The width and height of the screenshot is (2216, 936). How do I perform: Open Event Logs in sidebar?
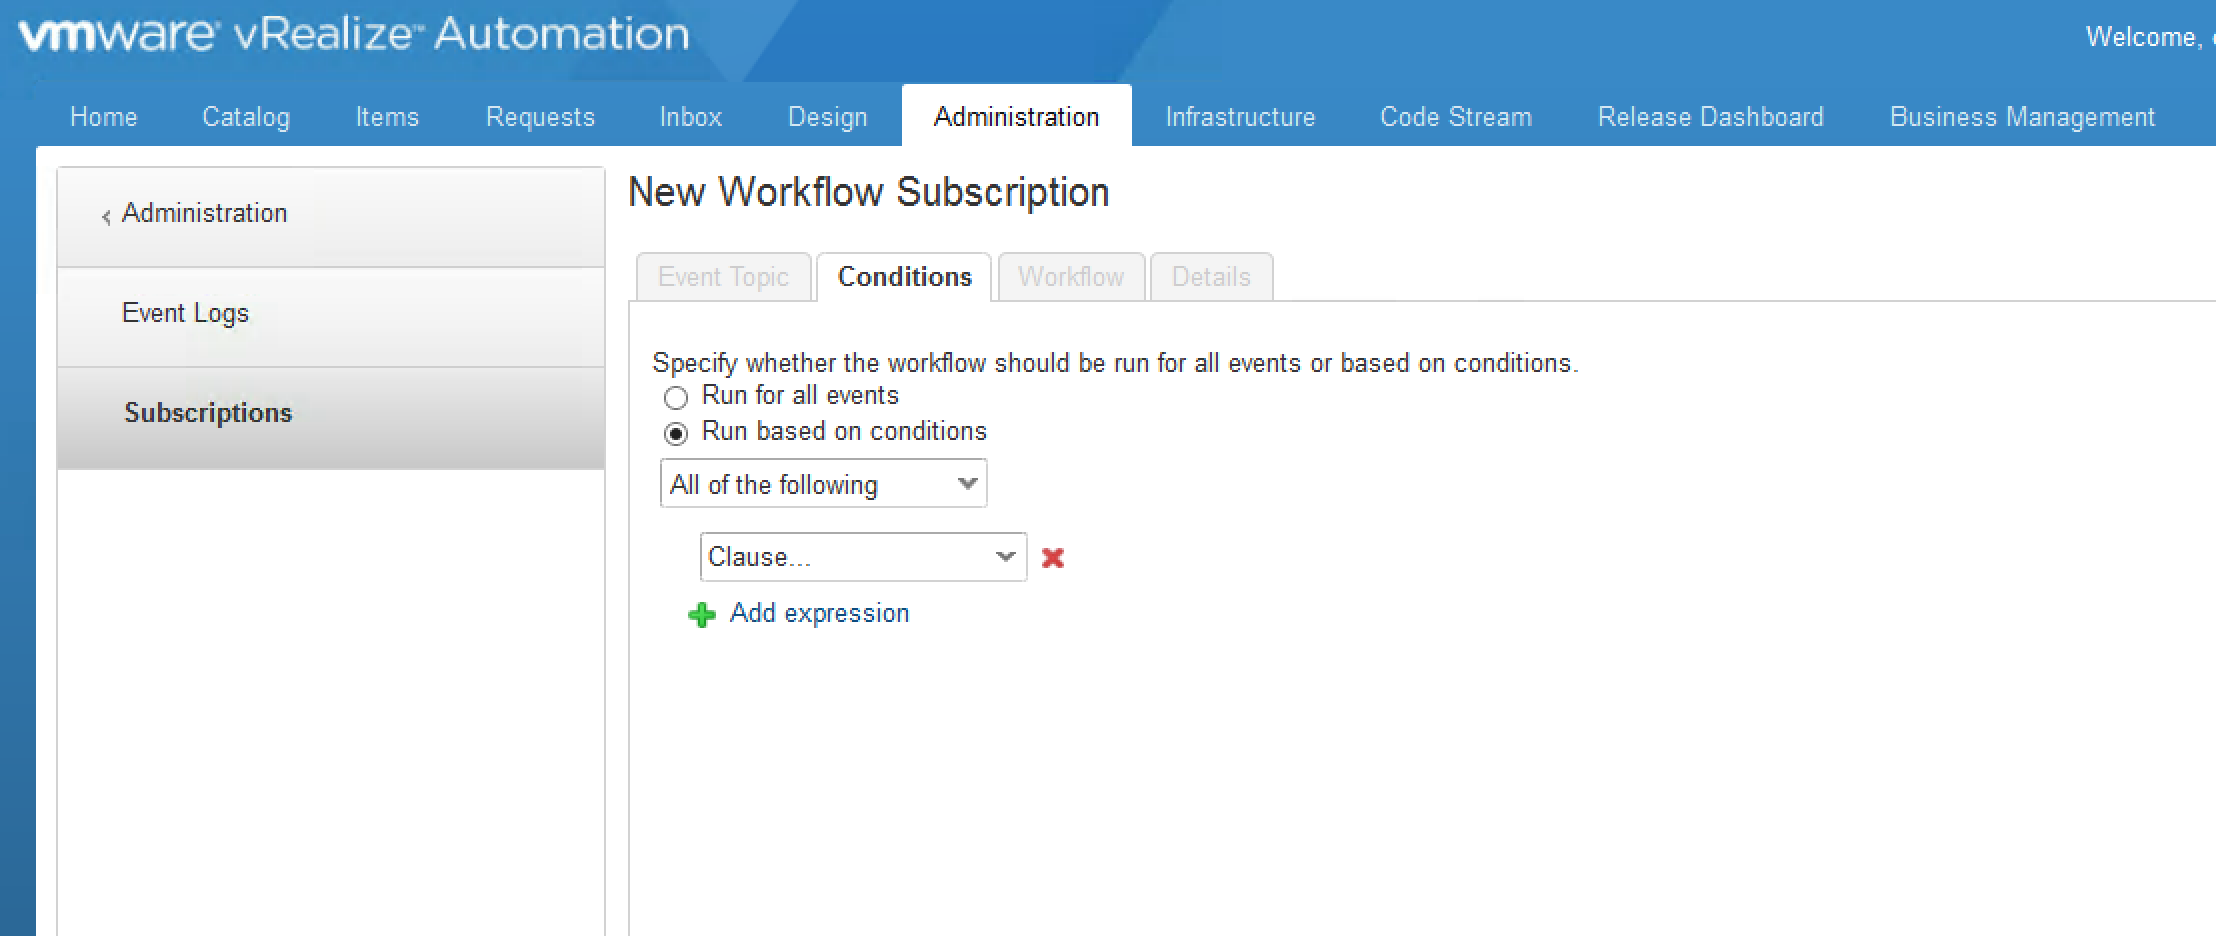pyautogui.click(x=331, y=317)
